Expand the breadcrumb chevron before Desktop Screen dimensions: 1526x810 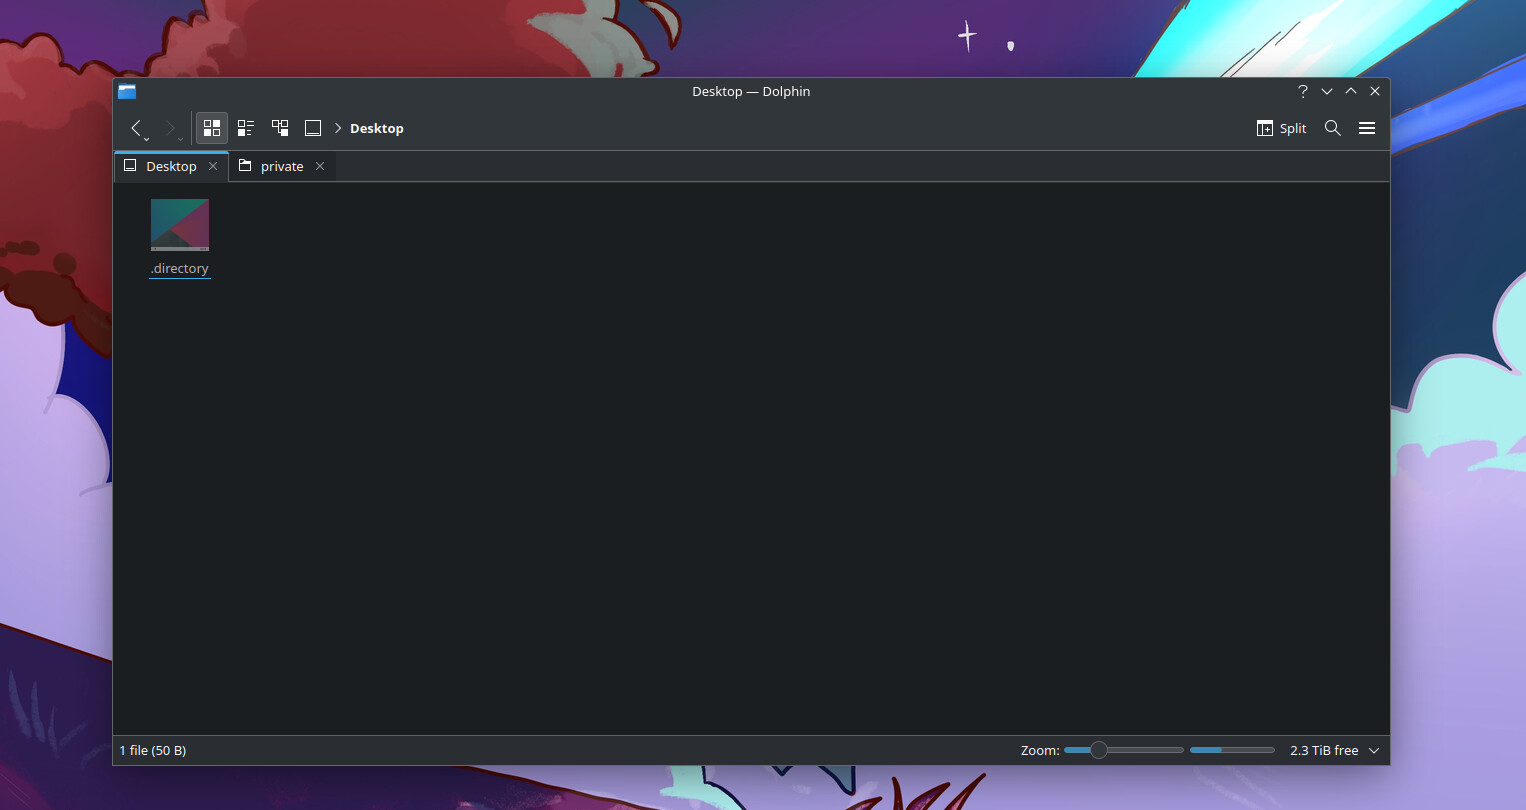tap(338, 128)
